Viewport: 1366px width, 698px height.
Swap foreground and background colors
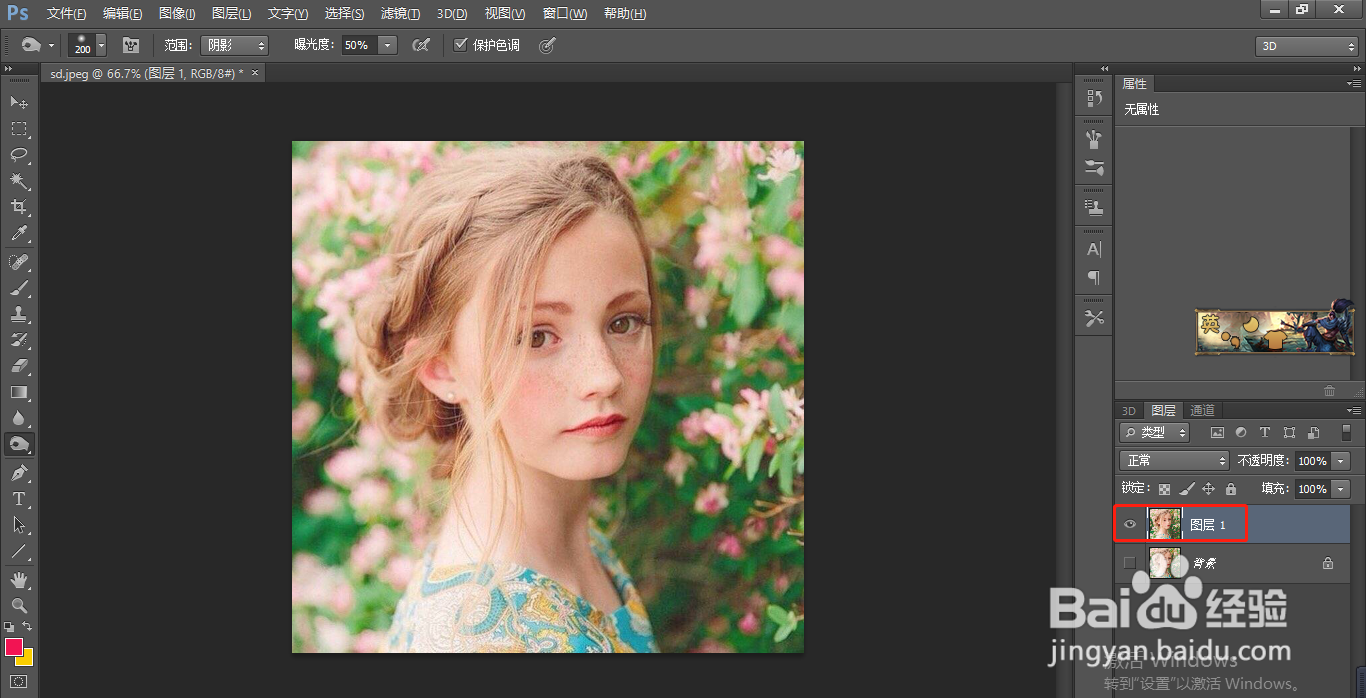point(28,626)
